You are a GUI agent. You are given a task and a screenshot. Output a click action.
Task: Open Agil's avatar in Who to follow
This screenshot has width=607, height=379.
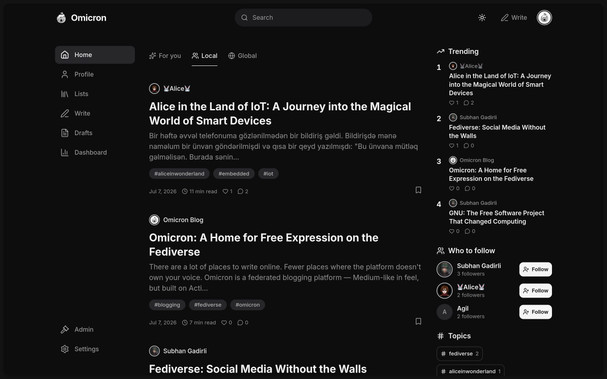click(444, 312)
